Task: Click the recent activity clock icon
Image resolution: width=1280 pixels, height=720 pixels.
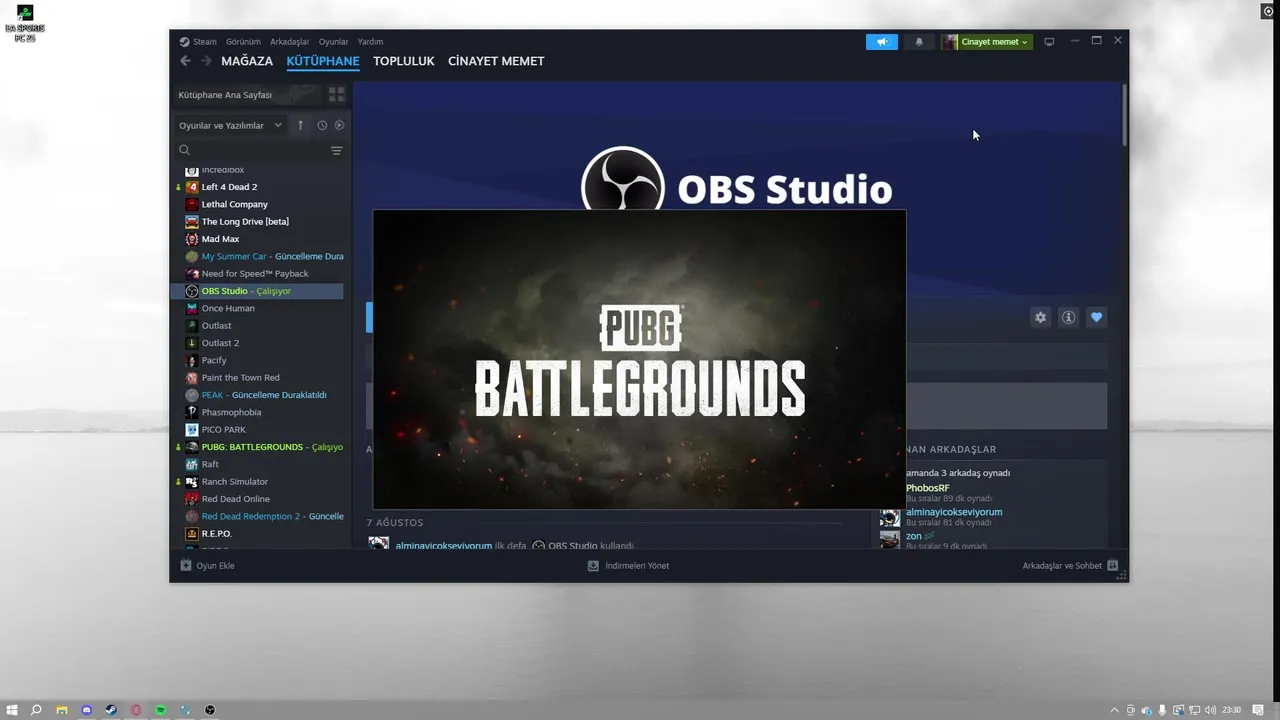Action: (322, 125)
